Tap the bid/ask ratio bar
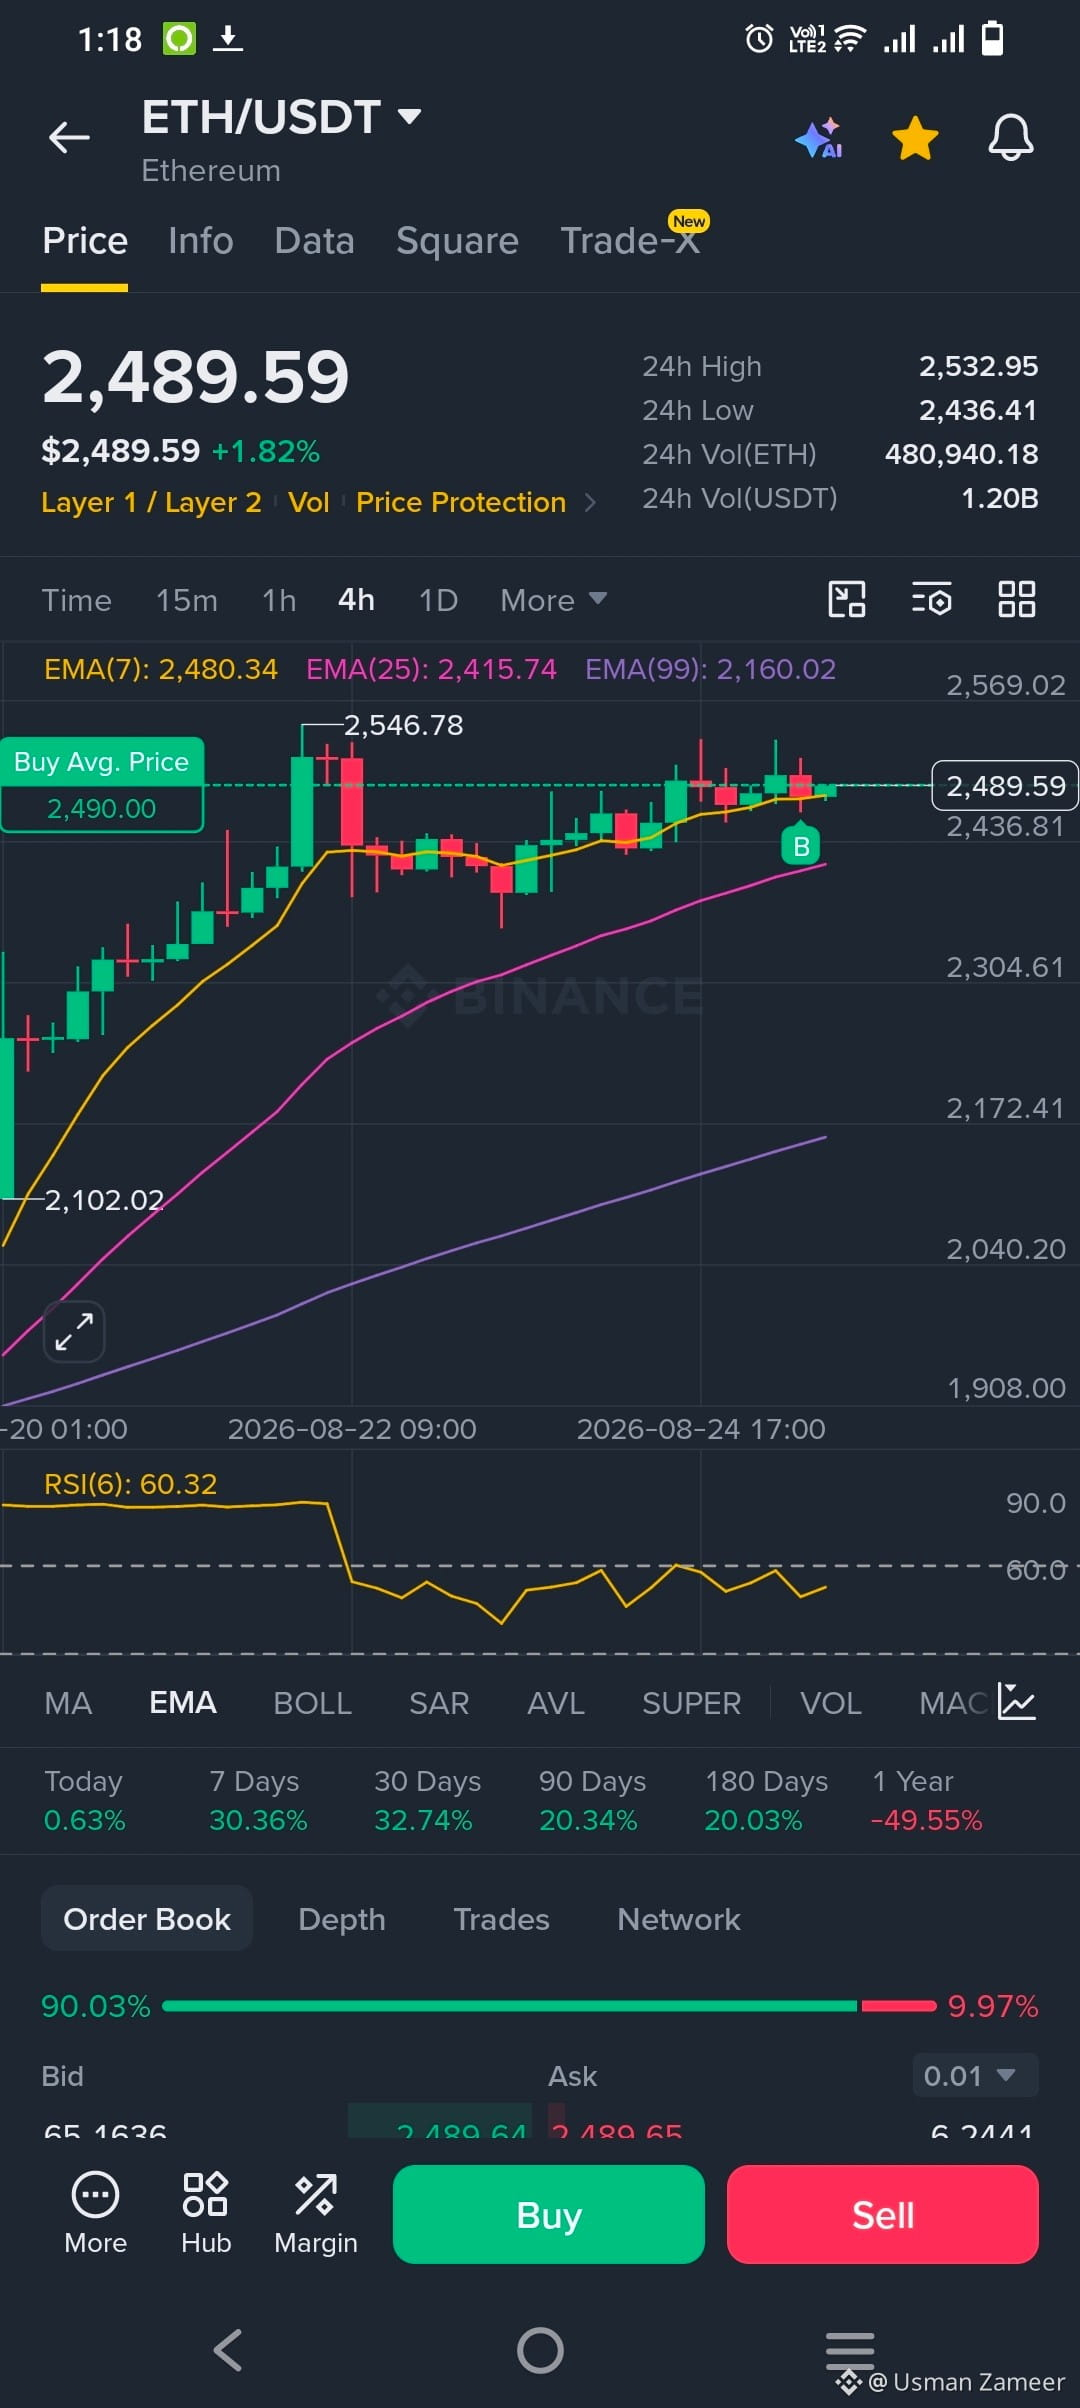1080x2408 pixels. coord(549,2006)
